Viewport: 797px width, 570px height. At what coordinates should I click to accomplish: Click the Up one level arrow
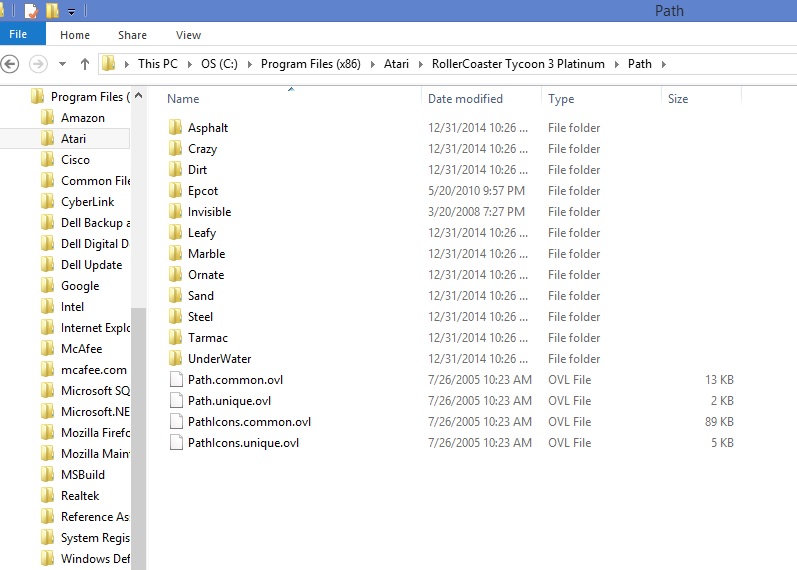tap(85, 63)
